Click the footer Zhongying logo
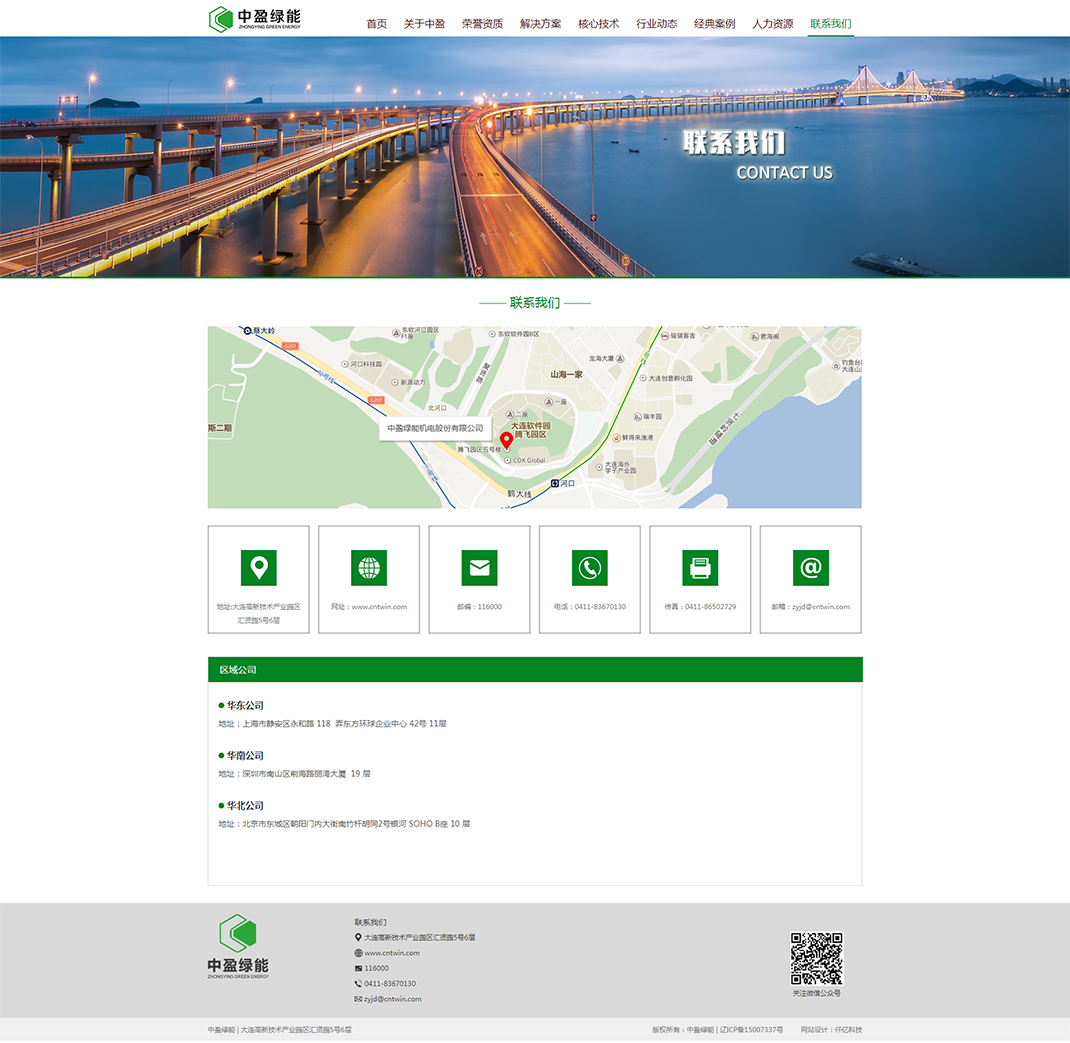The height and width of the screenshot is (1043, 1070). coord(238,945)
